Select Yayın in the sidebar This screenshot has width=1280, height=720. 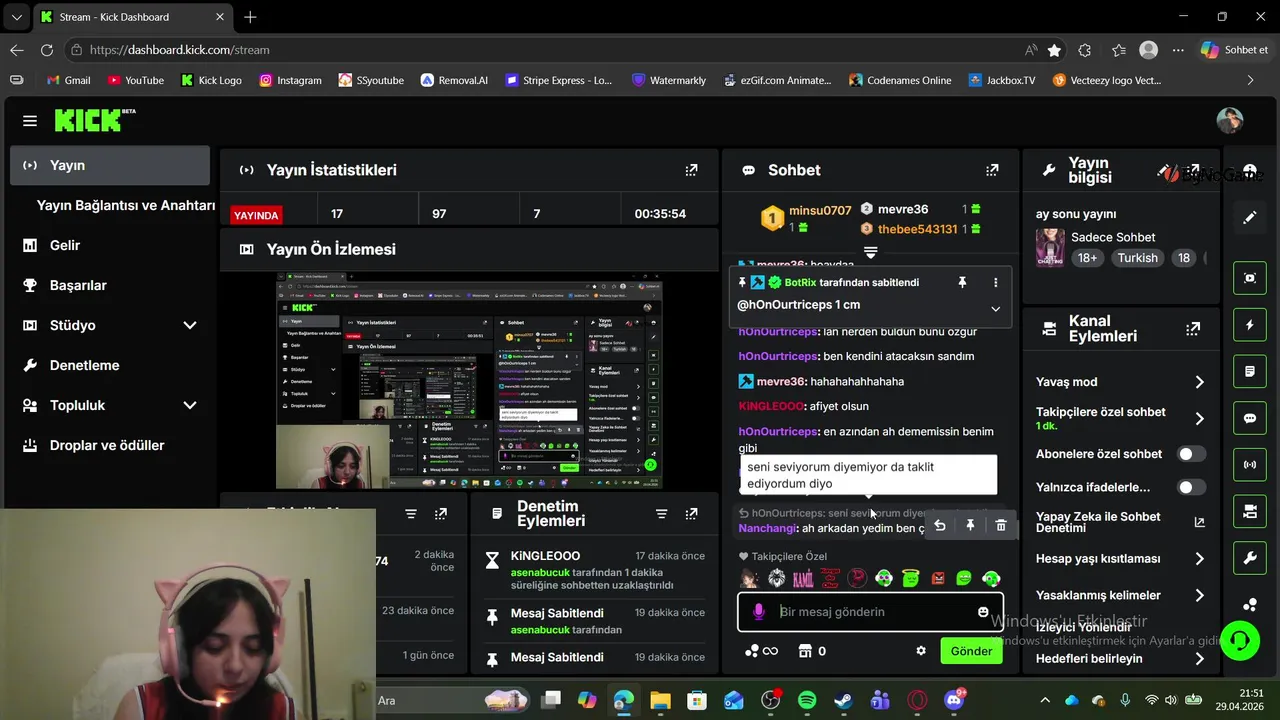[110, 165]
